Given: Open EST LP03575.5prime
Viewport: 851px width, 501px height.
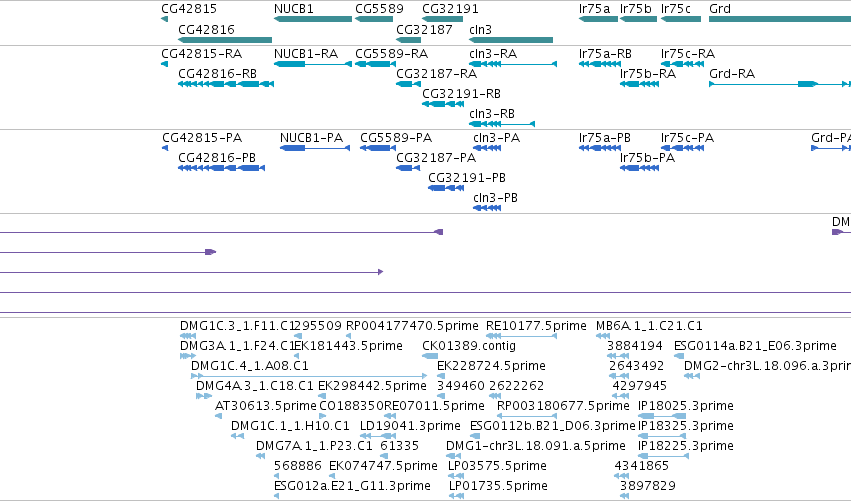Looking at the screenshot, I should 497,466.
